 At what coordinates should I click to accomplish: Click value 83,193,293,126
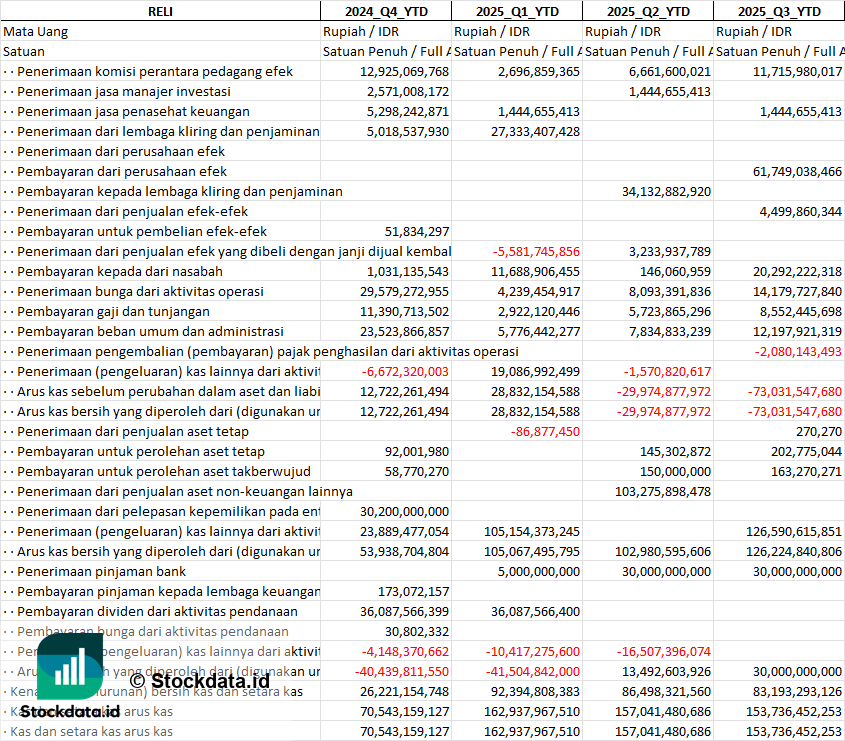pos(797,691)
